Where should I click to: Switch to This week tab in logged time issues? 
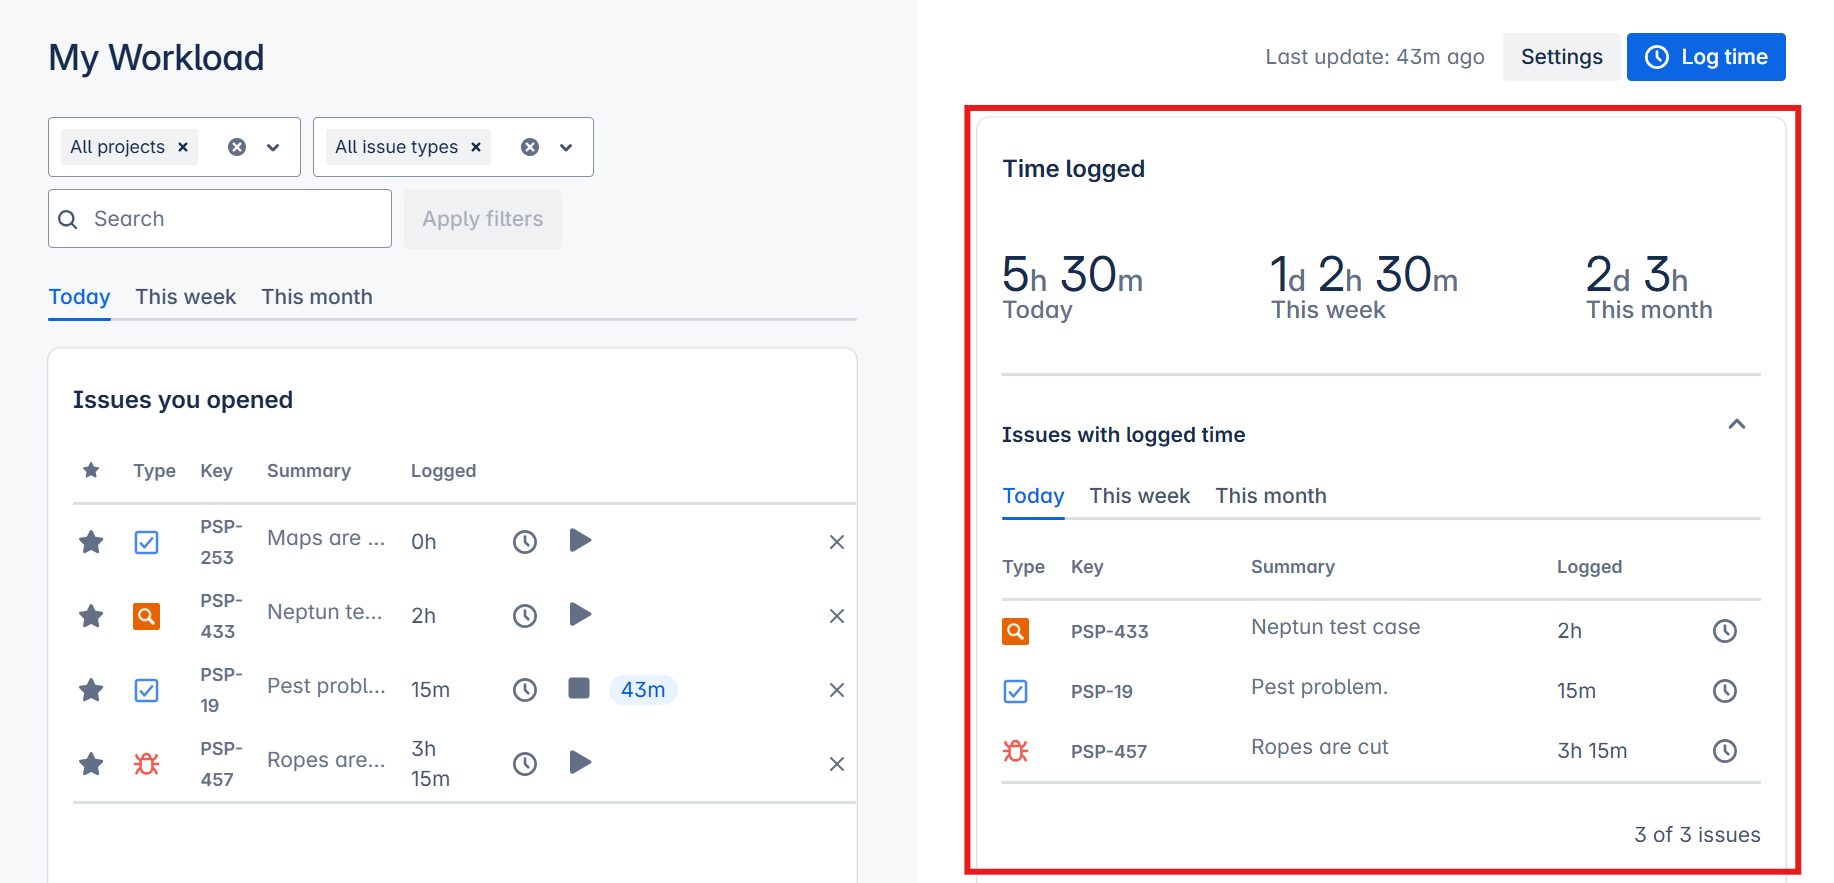coord(1140,496)
